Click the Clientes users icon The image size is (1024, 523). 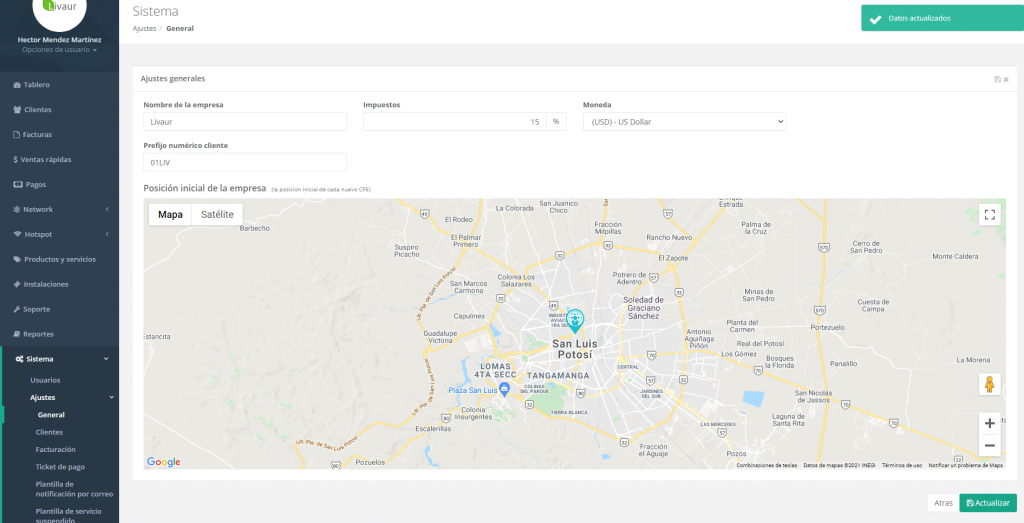tap(17, 110)
